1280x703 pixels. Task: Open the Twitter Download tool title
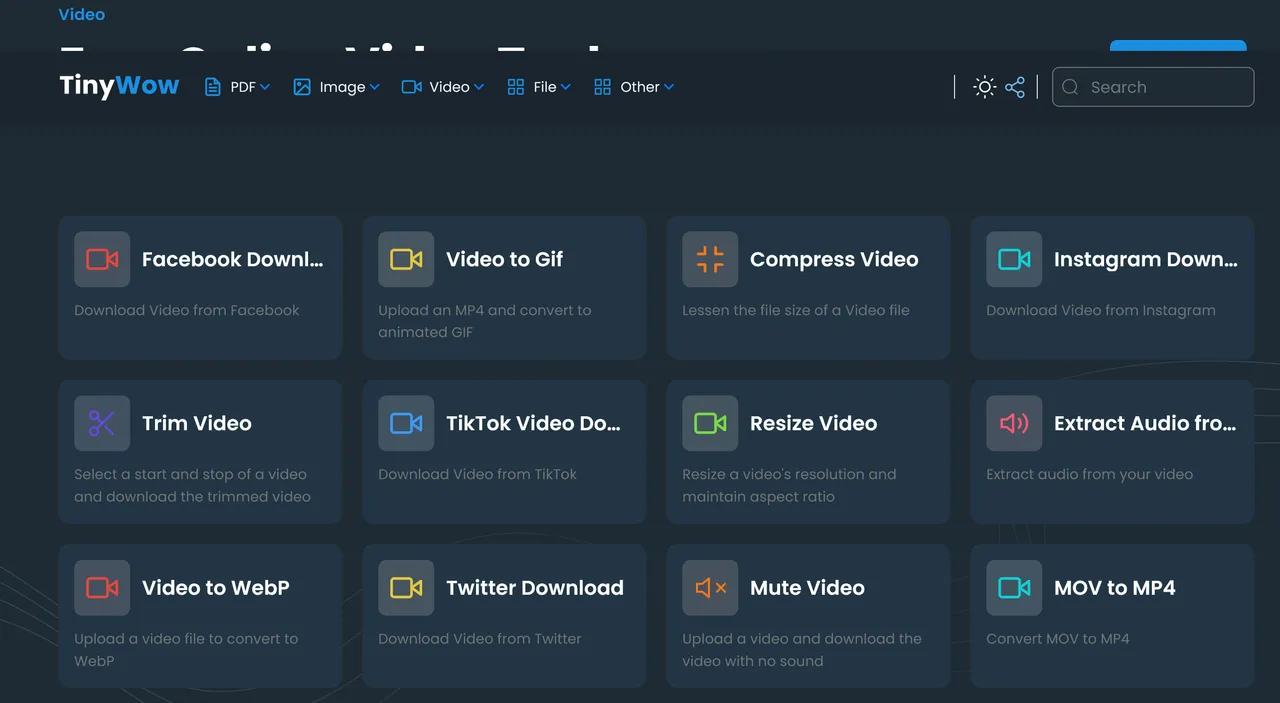click(535, 588)
